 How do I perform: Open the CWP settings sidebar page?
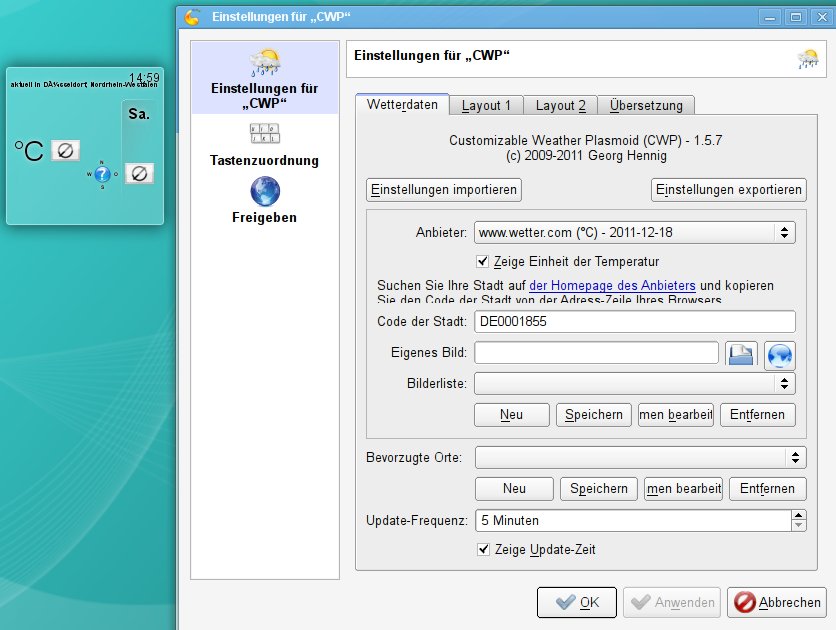tap(264, 78)
